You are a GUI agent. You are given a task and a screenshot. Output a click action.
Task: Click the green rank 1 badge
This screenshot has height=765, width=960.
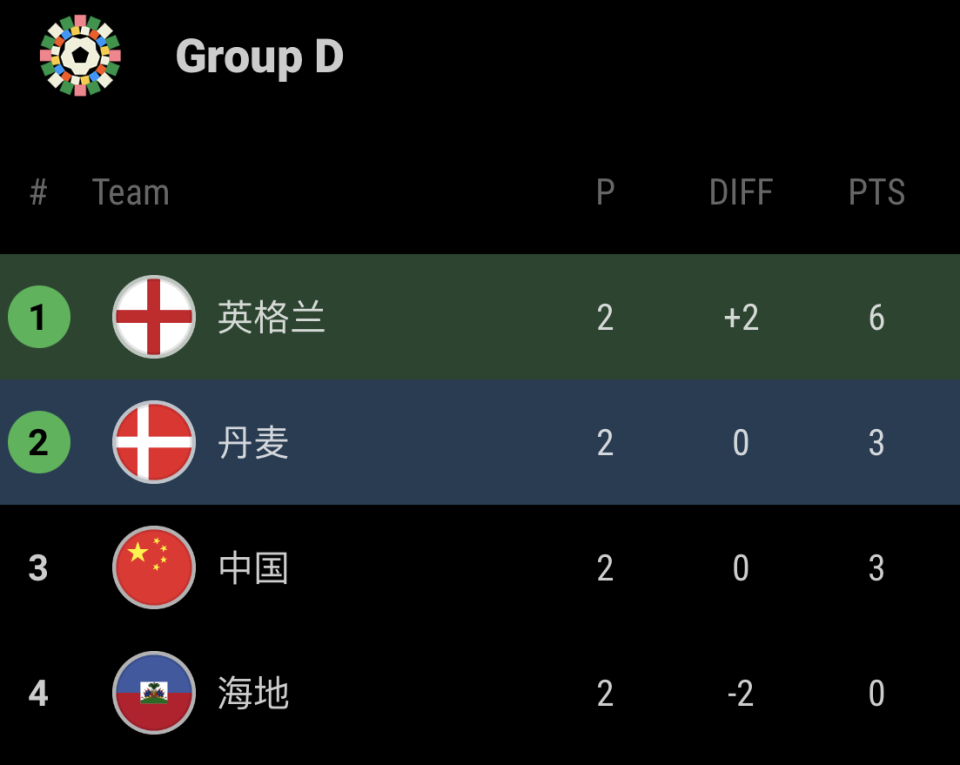[39, 317]
